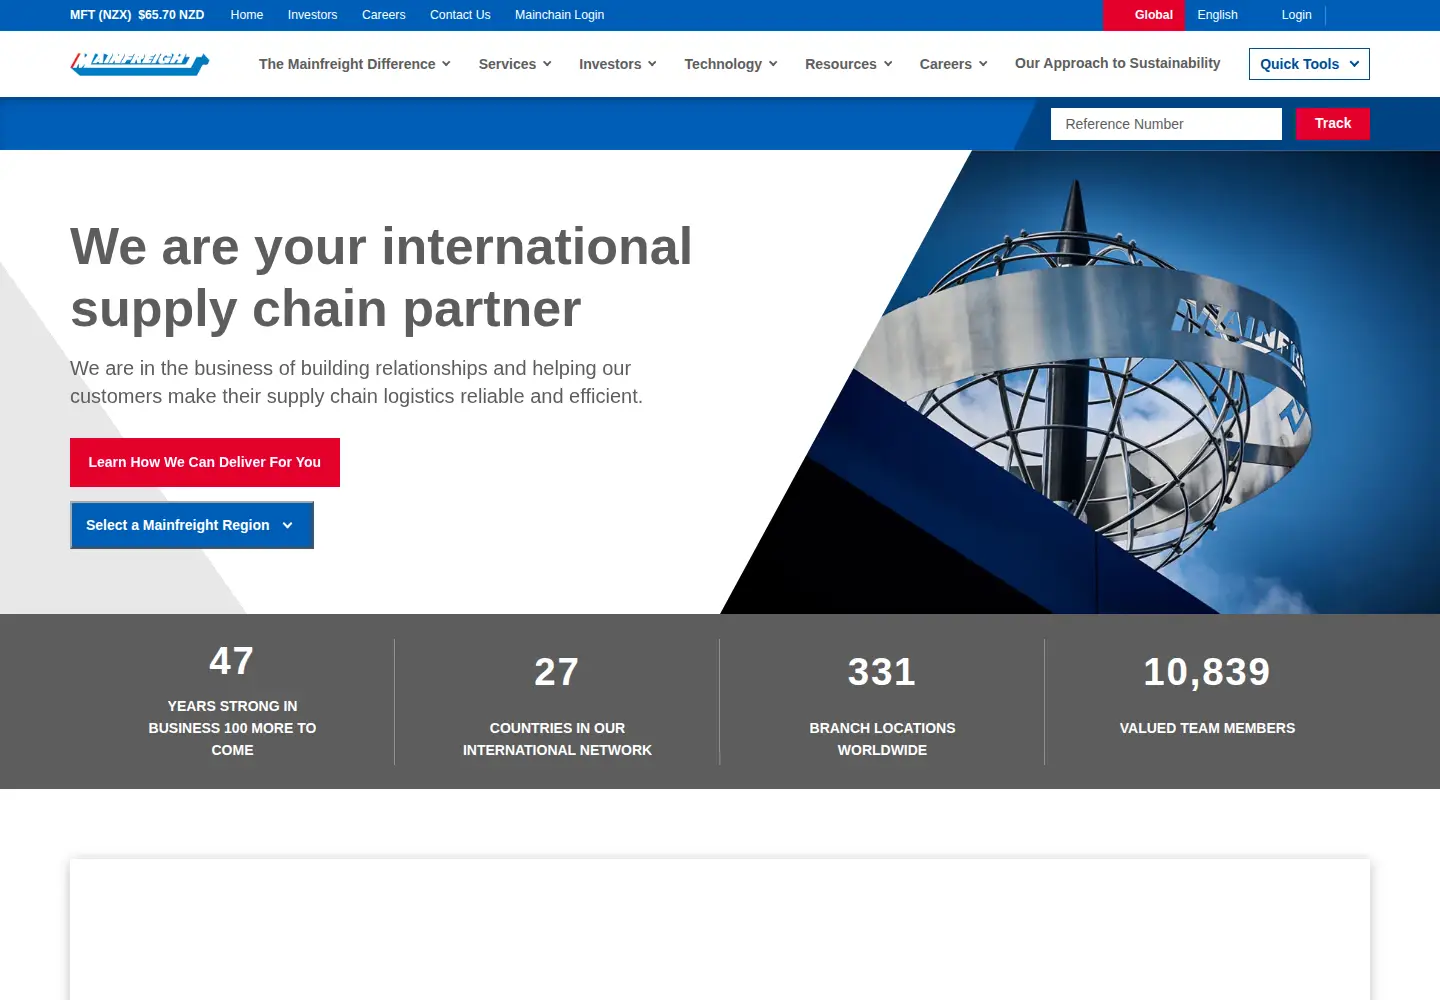Expand the Investors main navigation menu
1440x1000 pixels.
tap(618, 64)
